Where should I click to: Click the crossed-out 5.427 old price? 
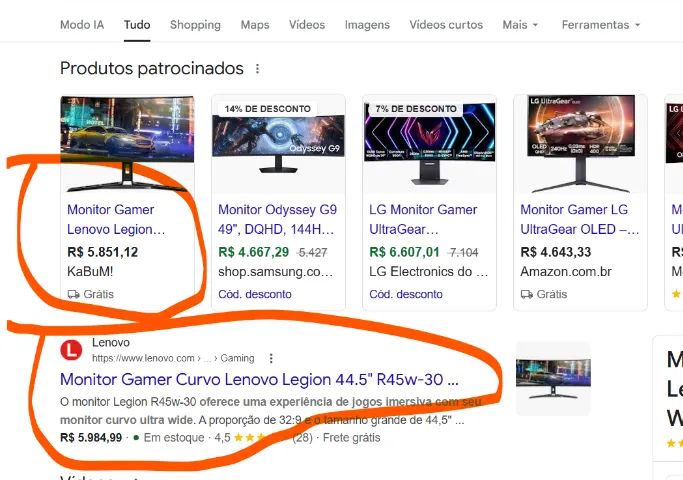(x=312, y=253)
